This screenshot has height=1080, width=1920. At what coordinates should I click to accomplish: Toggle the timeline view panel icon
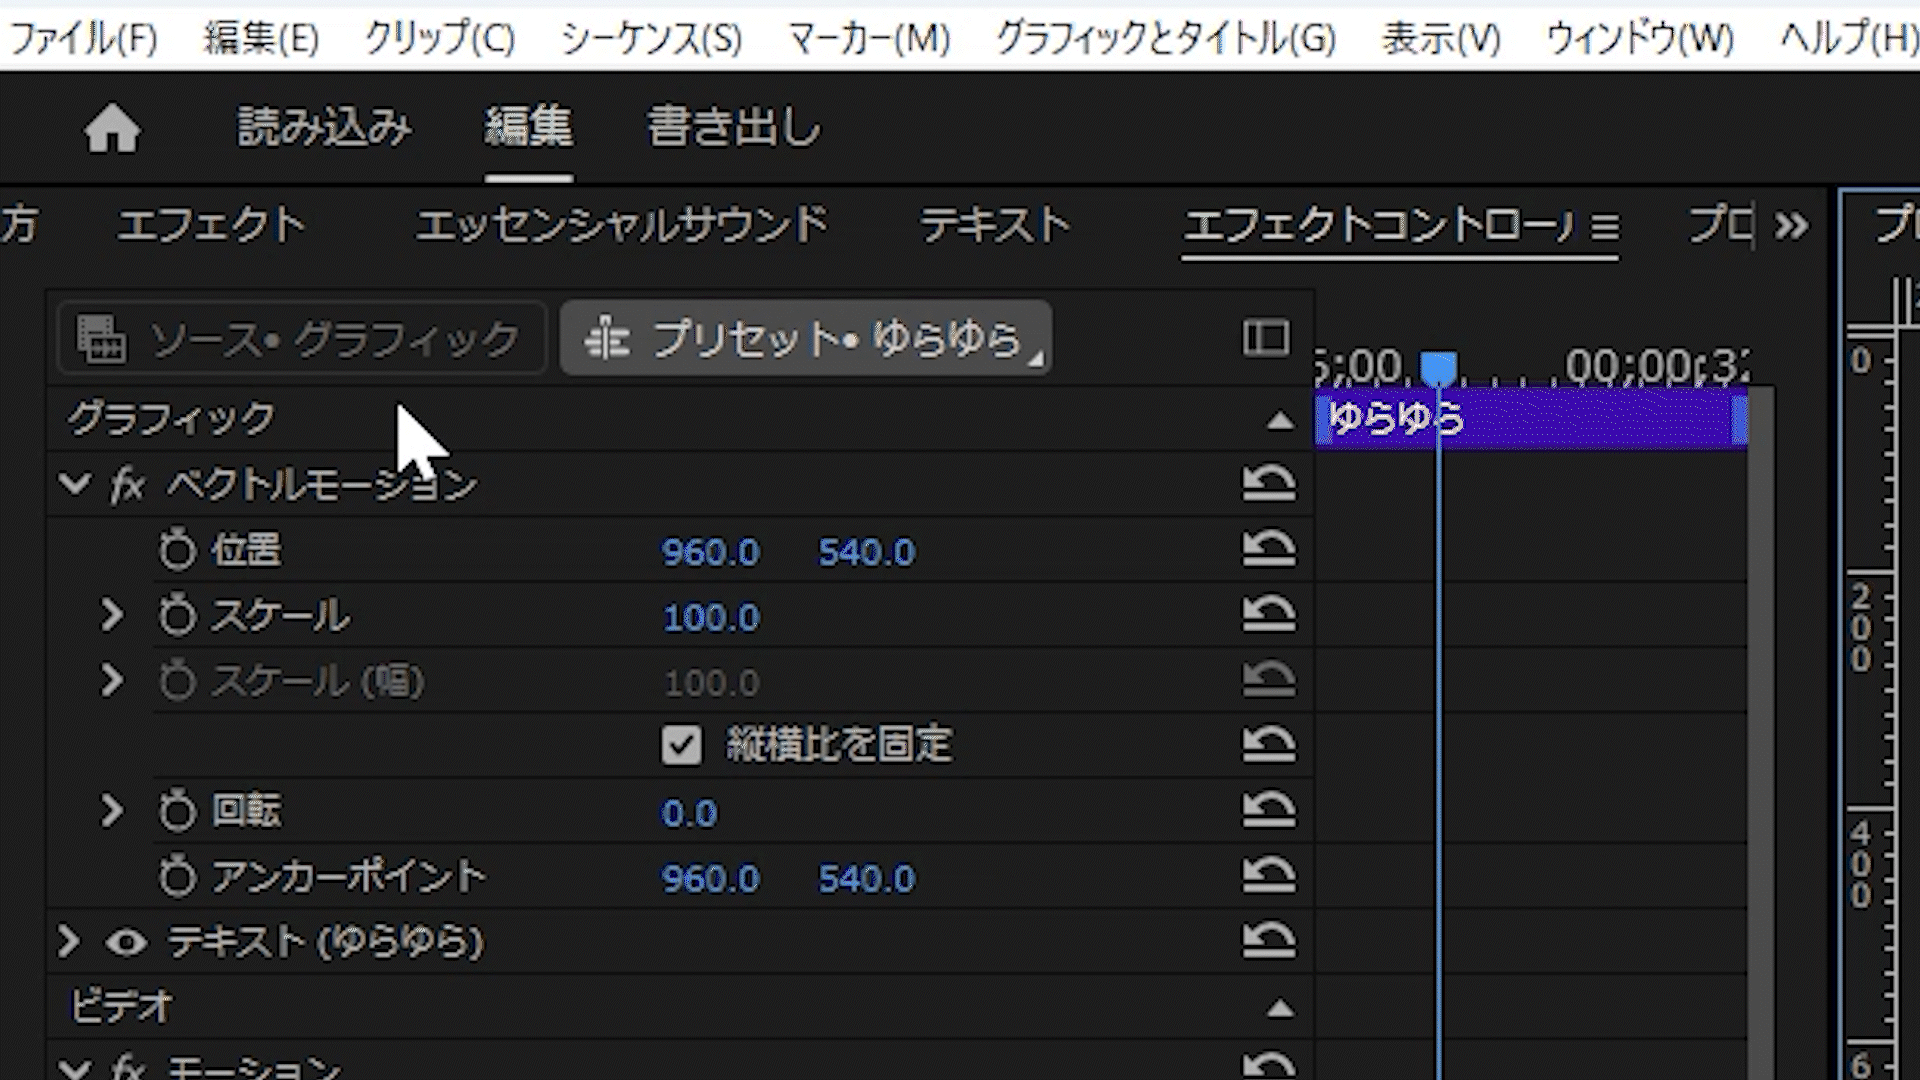coord(1266,338)
